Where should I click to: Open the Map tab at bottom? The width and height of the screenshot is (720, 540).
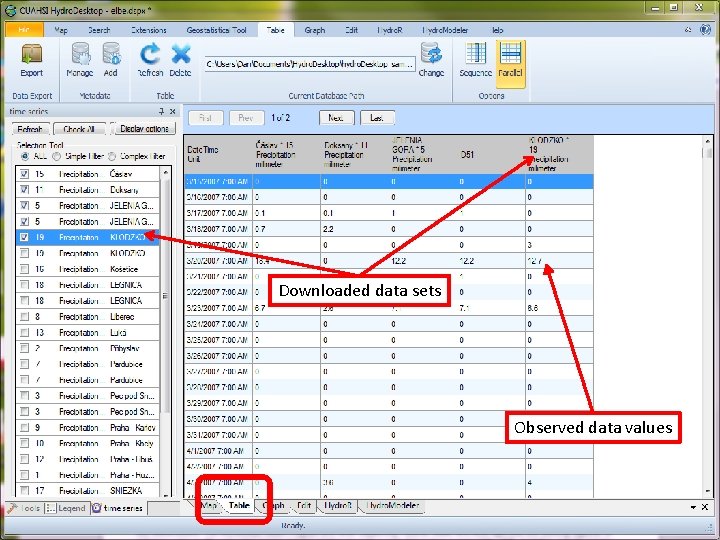[x=210, y=506]
